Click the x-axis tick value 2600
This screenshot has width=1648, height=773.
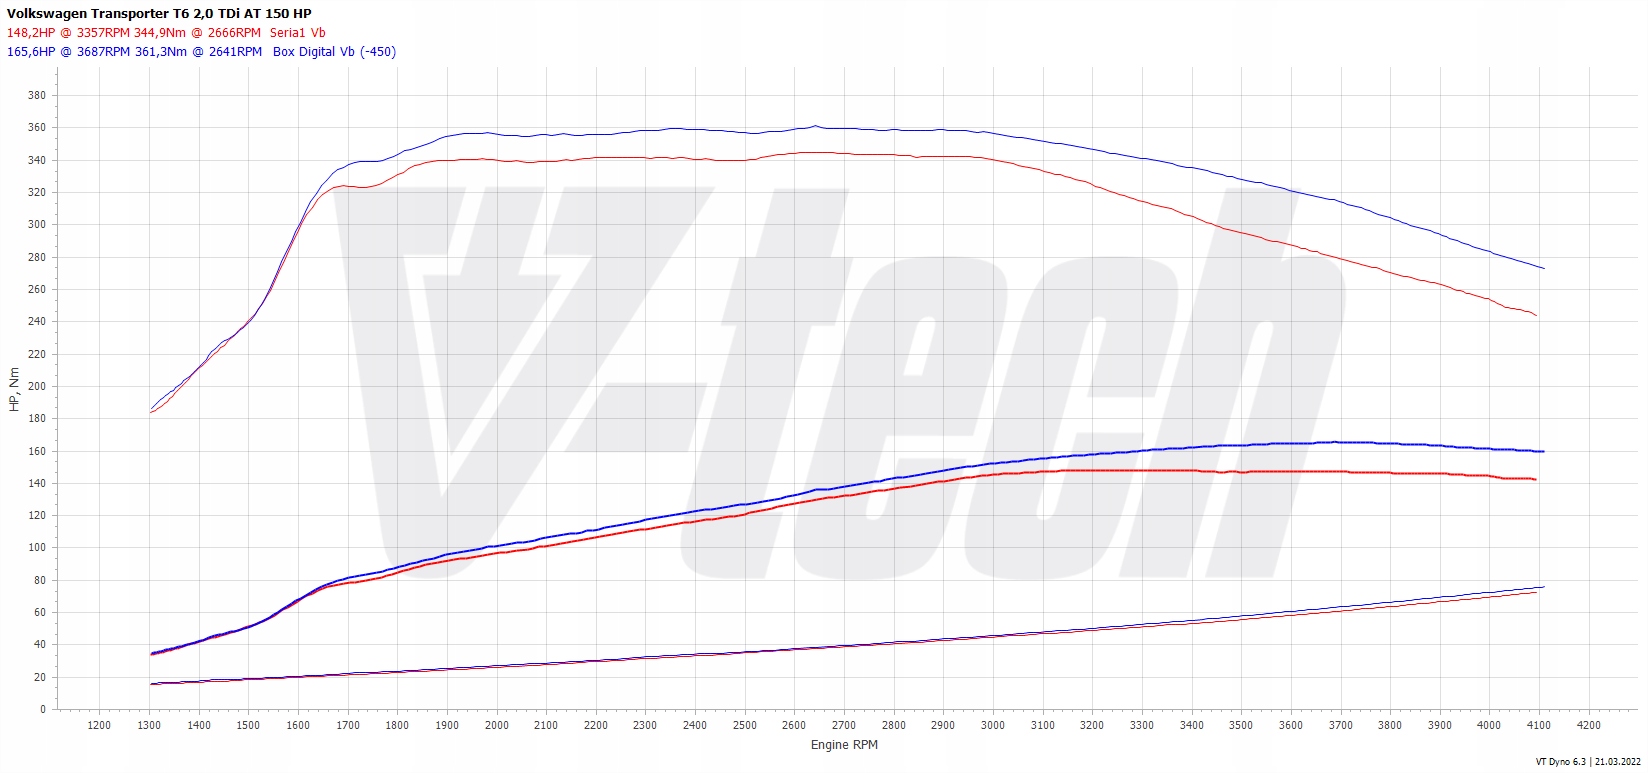pyautogui.click(x=794, y=726)
